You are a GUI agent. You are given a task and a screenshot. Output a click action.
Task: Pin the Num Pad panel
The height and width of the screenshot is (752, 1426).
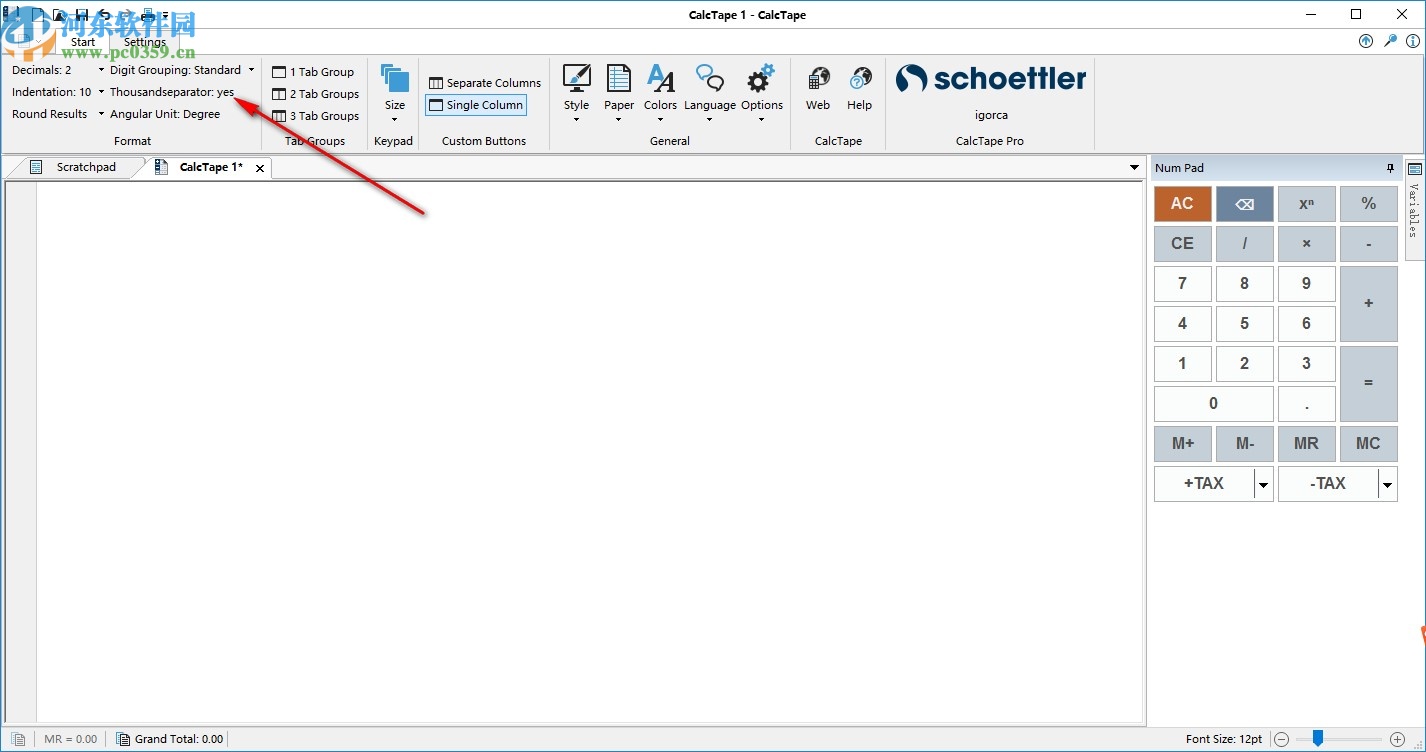click(x=1390, y=168)
